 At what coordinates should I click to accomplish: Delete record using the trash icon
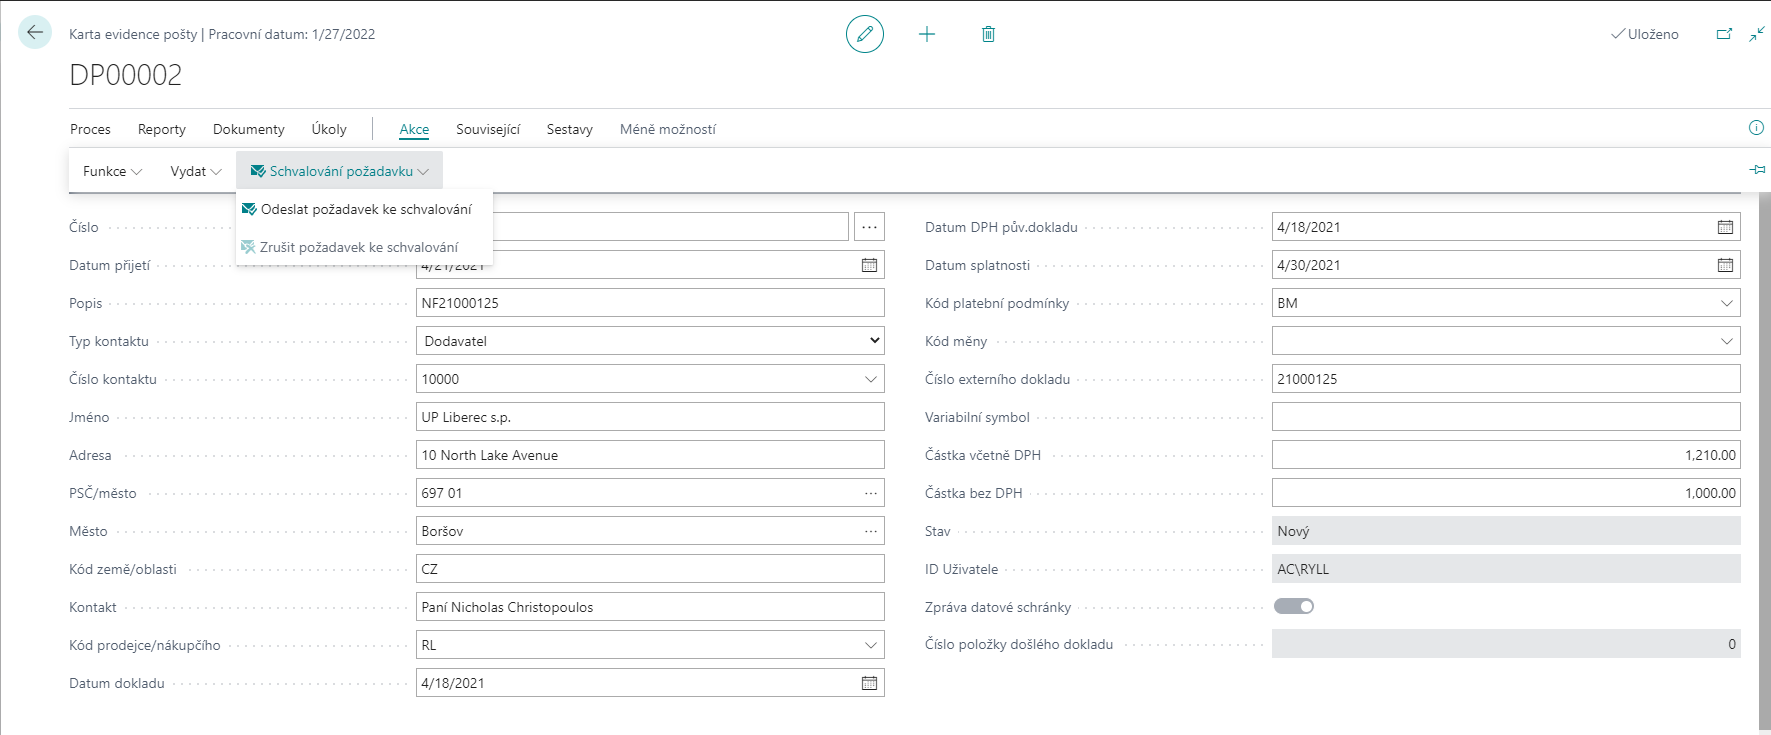click(988, 34)
